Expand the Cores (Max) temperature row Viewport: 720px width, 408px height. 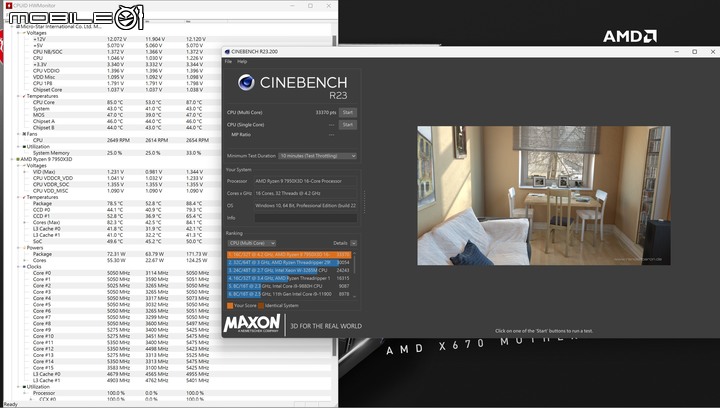[25, 222]
